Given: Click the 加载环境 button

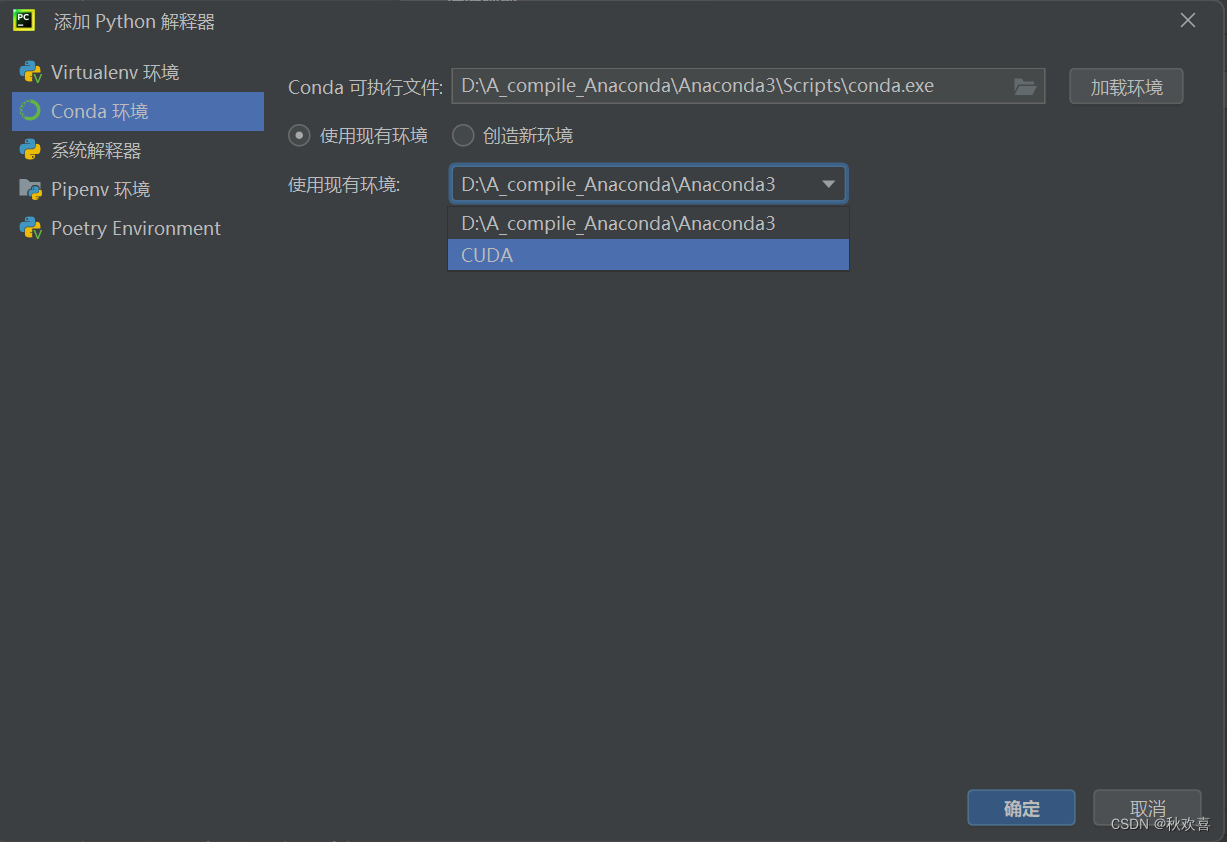Looking at the screenshot, I should pos(1126,86).
